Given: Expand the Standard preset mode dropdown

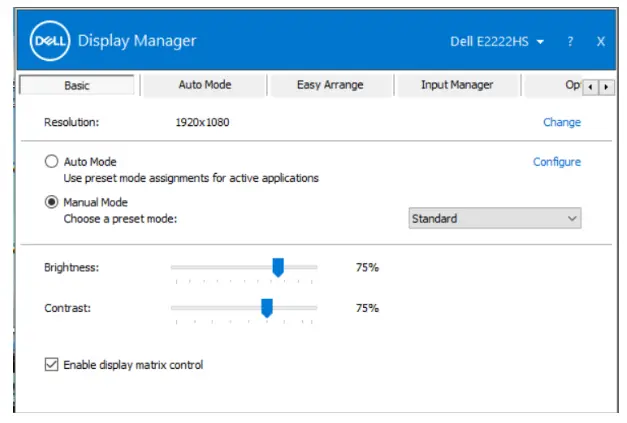Looking at the screenshot, I should pyautogui.click(x=495, y=218).
